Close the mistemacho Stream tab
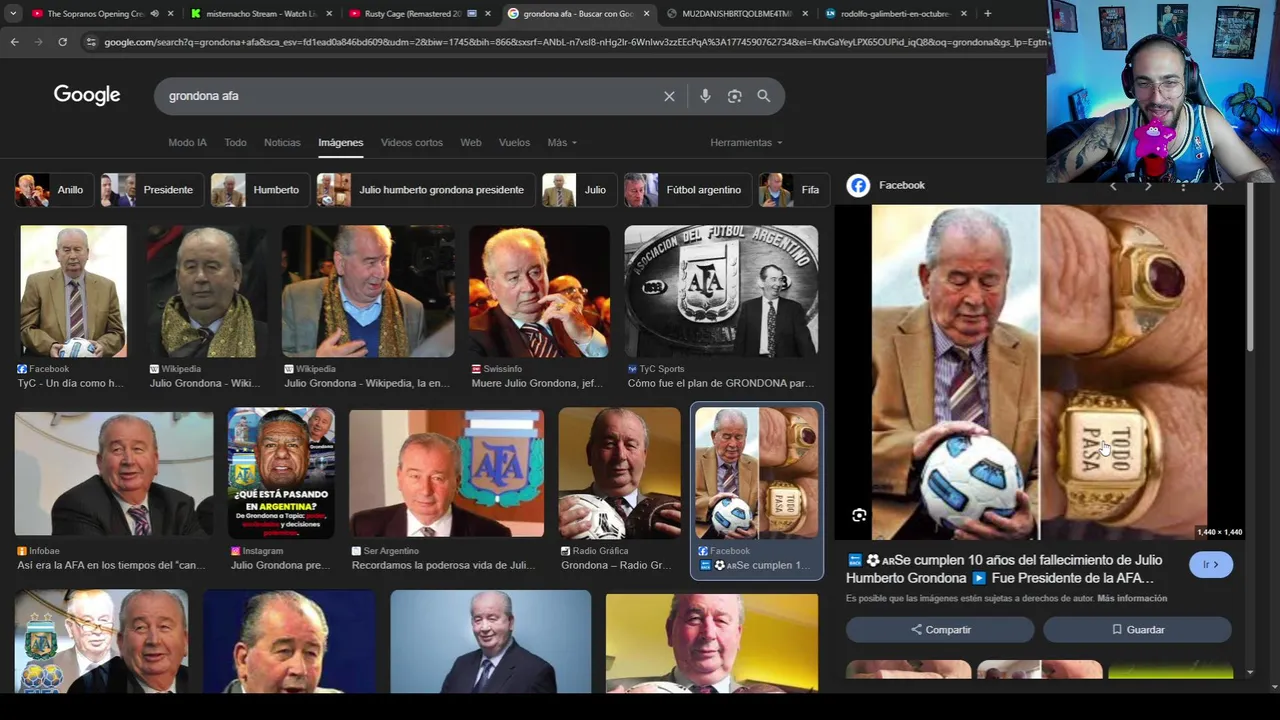Screen dimensions: 1280x720 tap(329, 14)
